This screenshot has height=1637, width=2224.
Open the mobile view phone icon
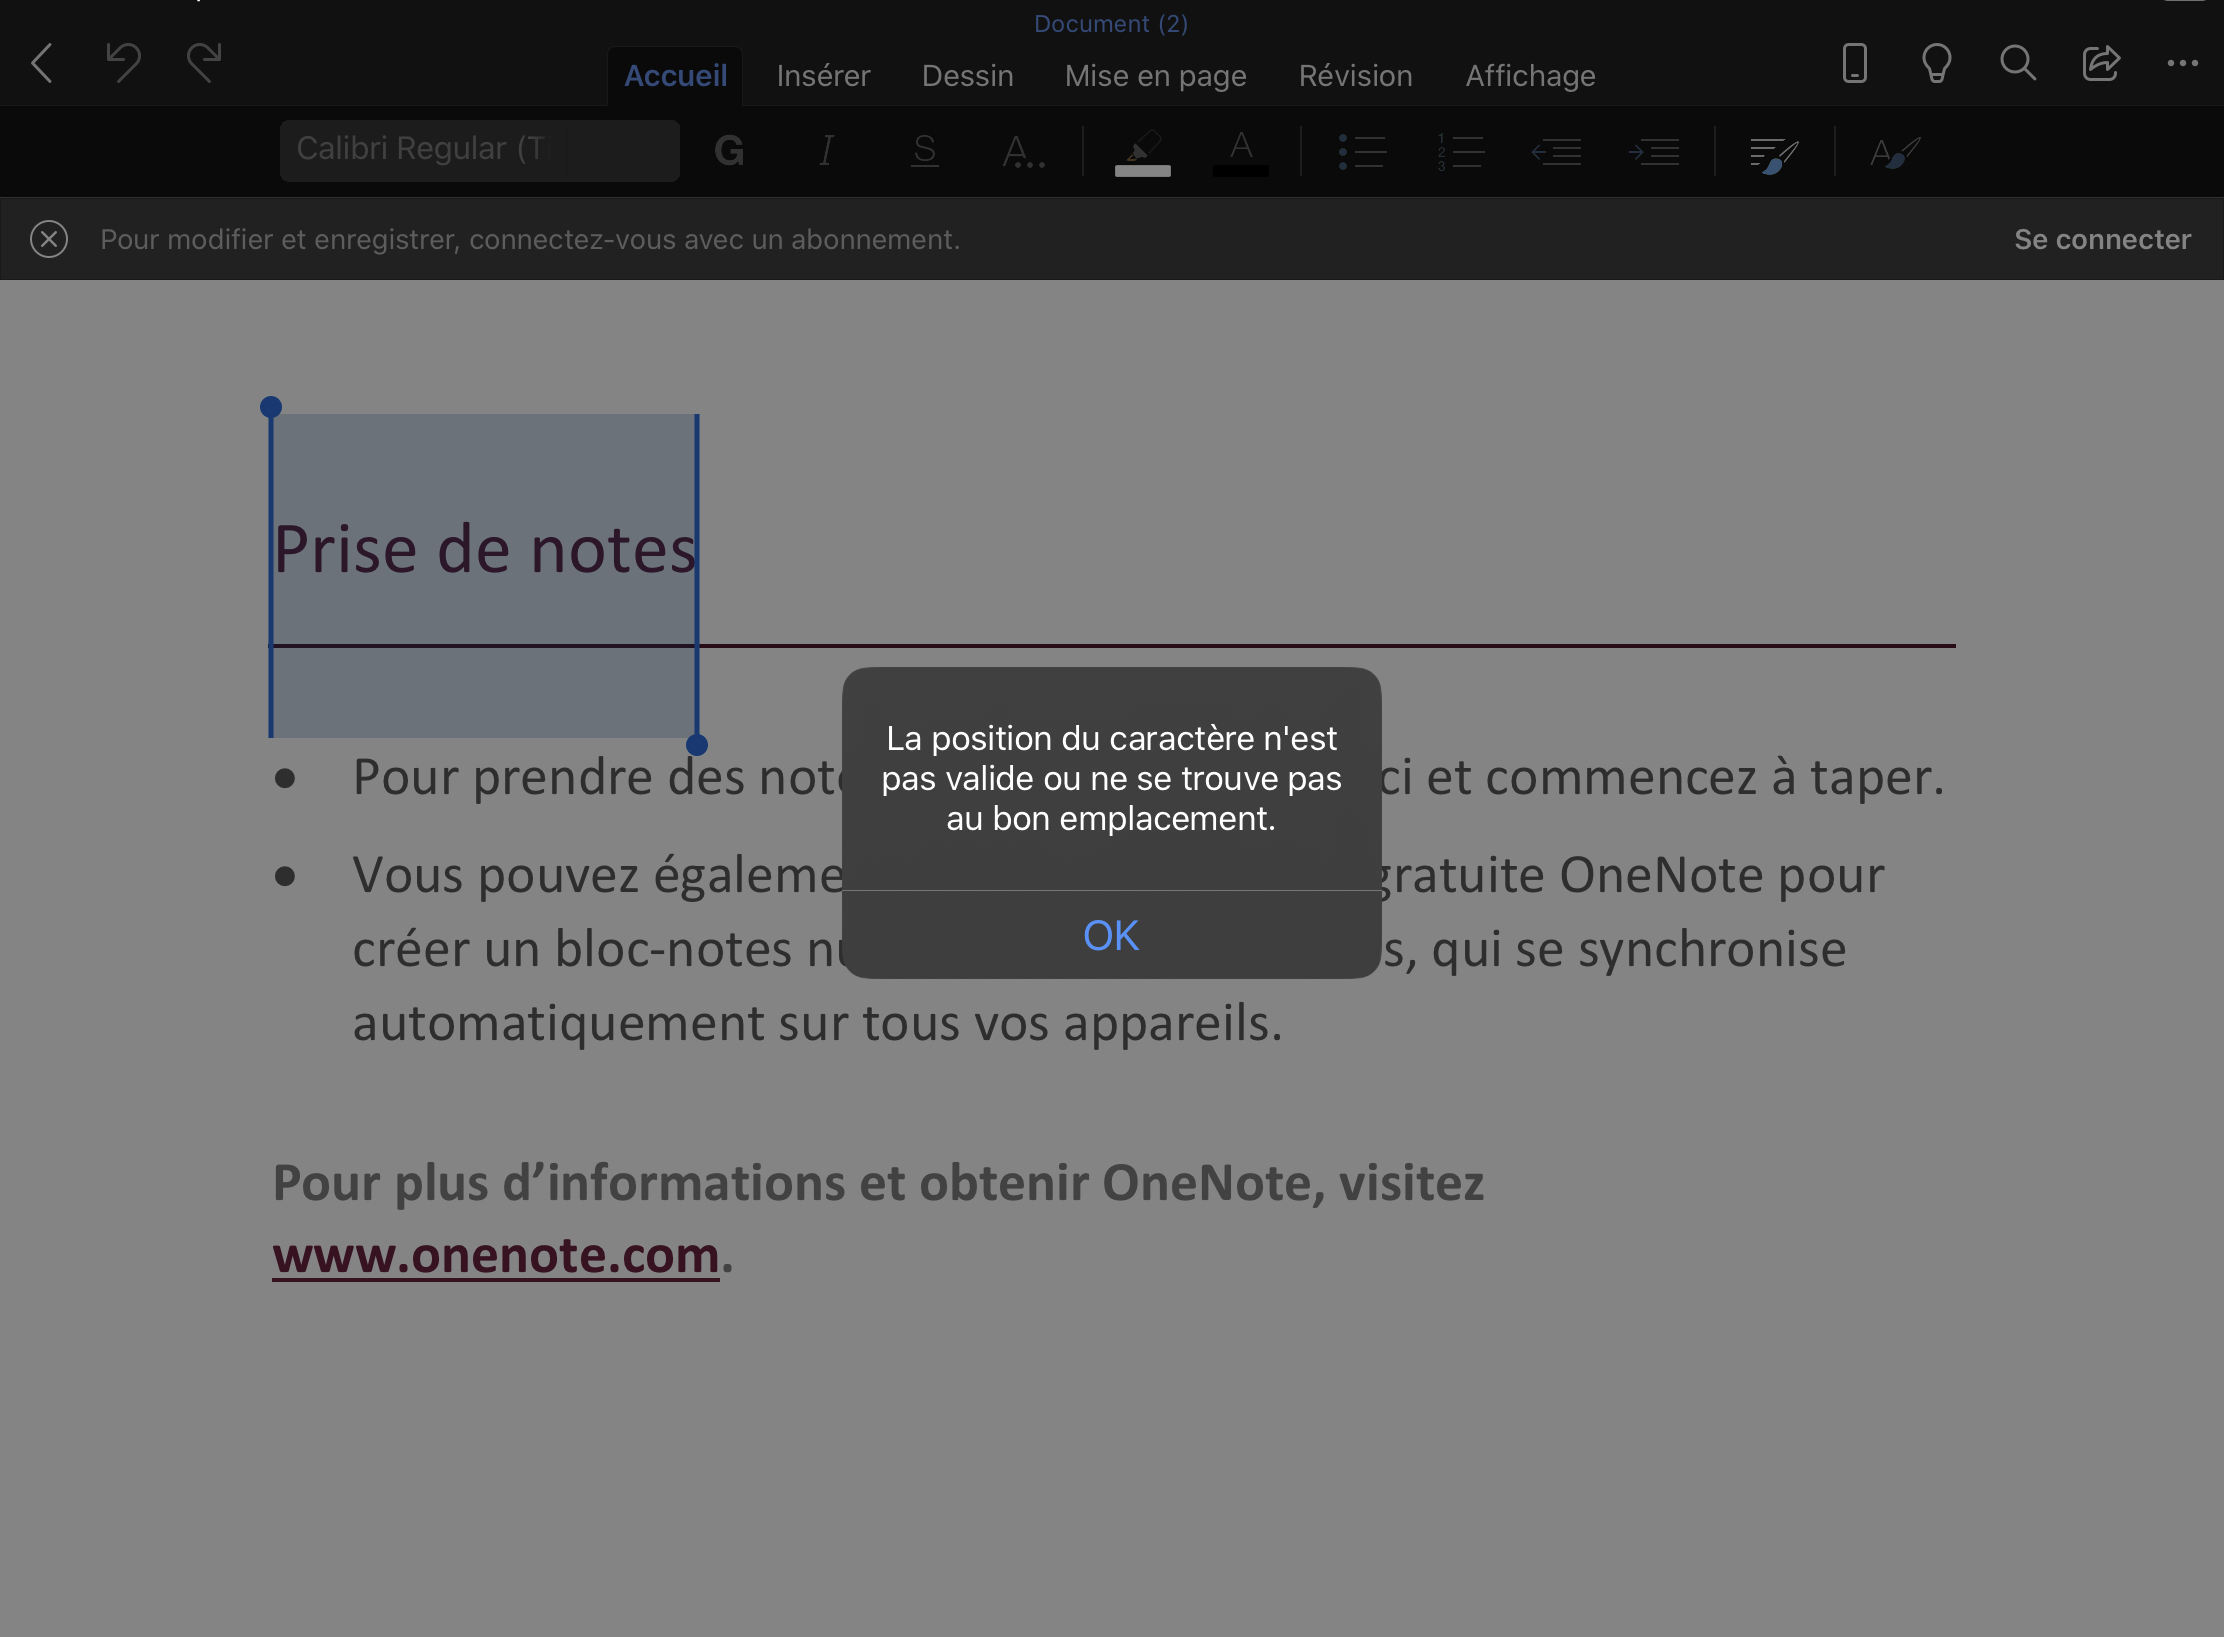(1854, 64)
